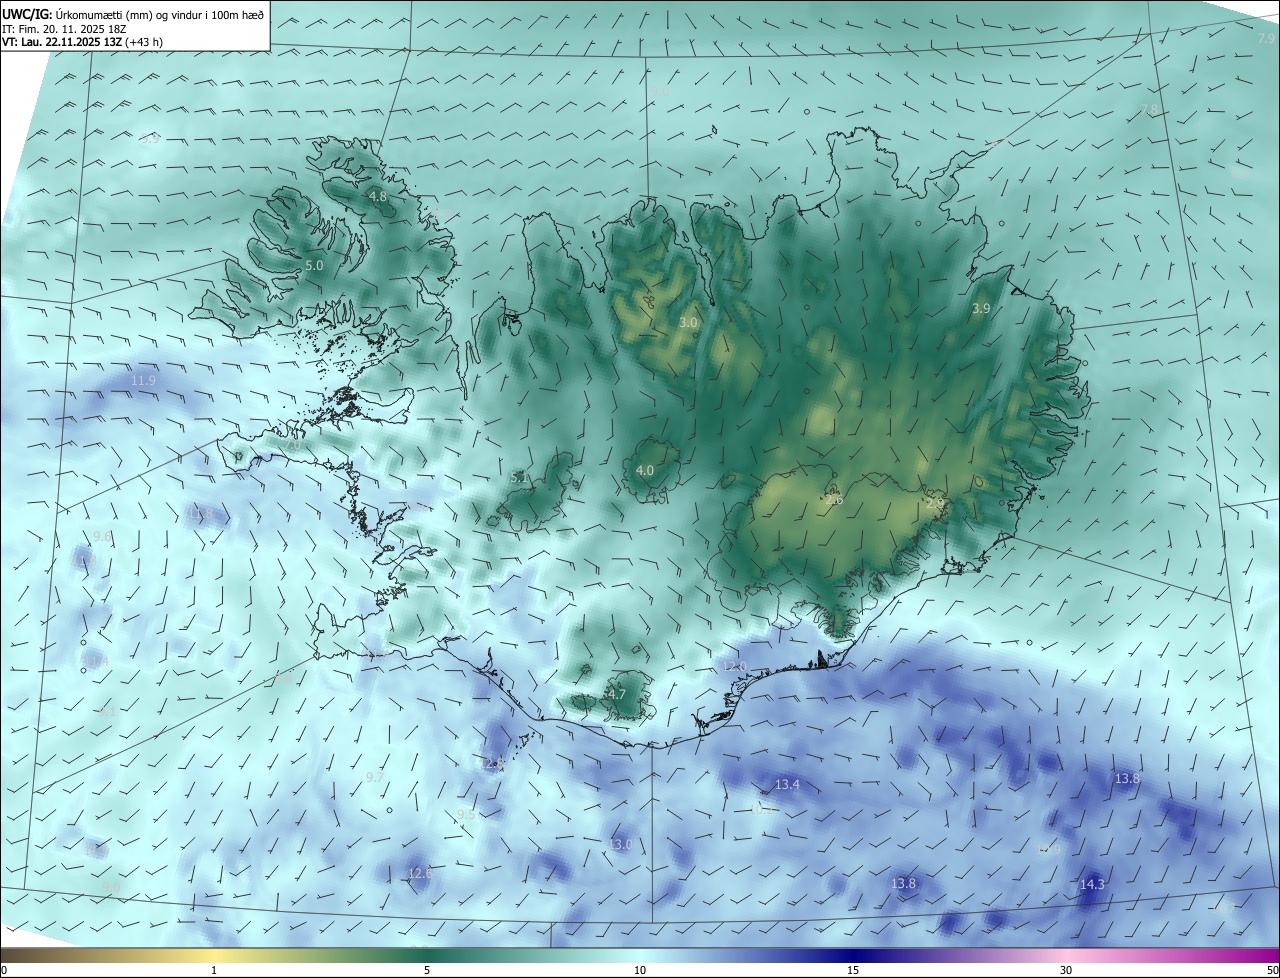This screenshot has width=1280, height=978.
Task: Click the '1' tick label on the color scale
Action: pyautogui.click(x=214, y=970)
